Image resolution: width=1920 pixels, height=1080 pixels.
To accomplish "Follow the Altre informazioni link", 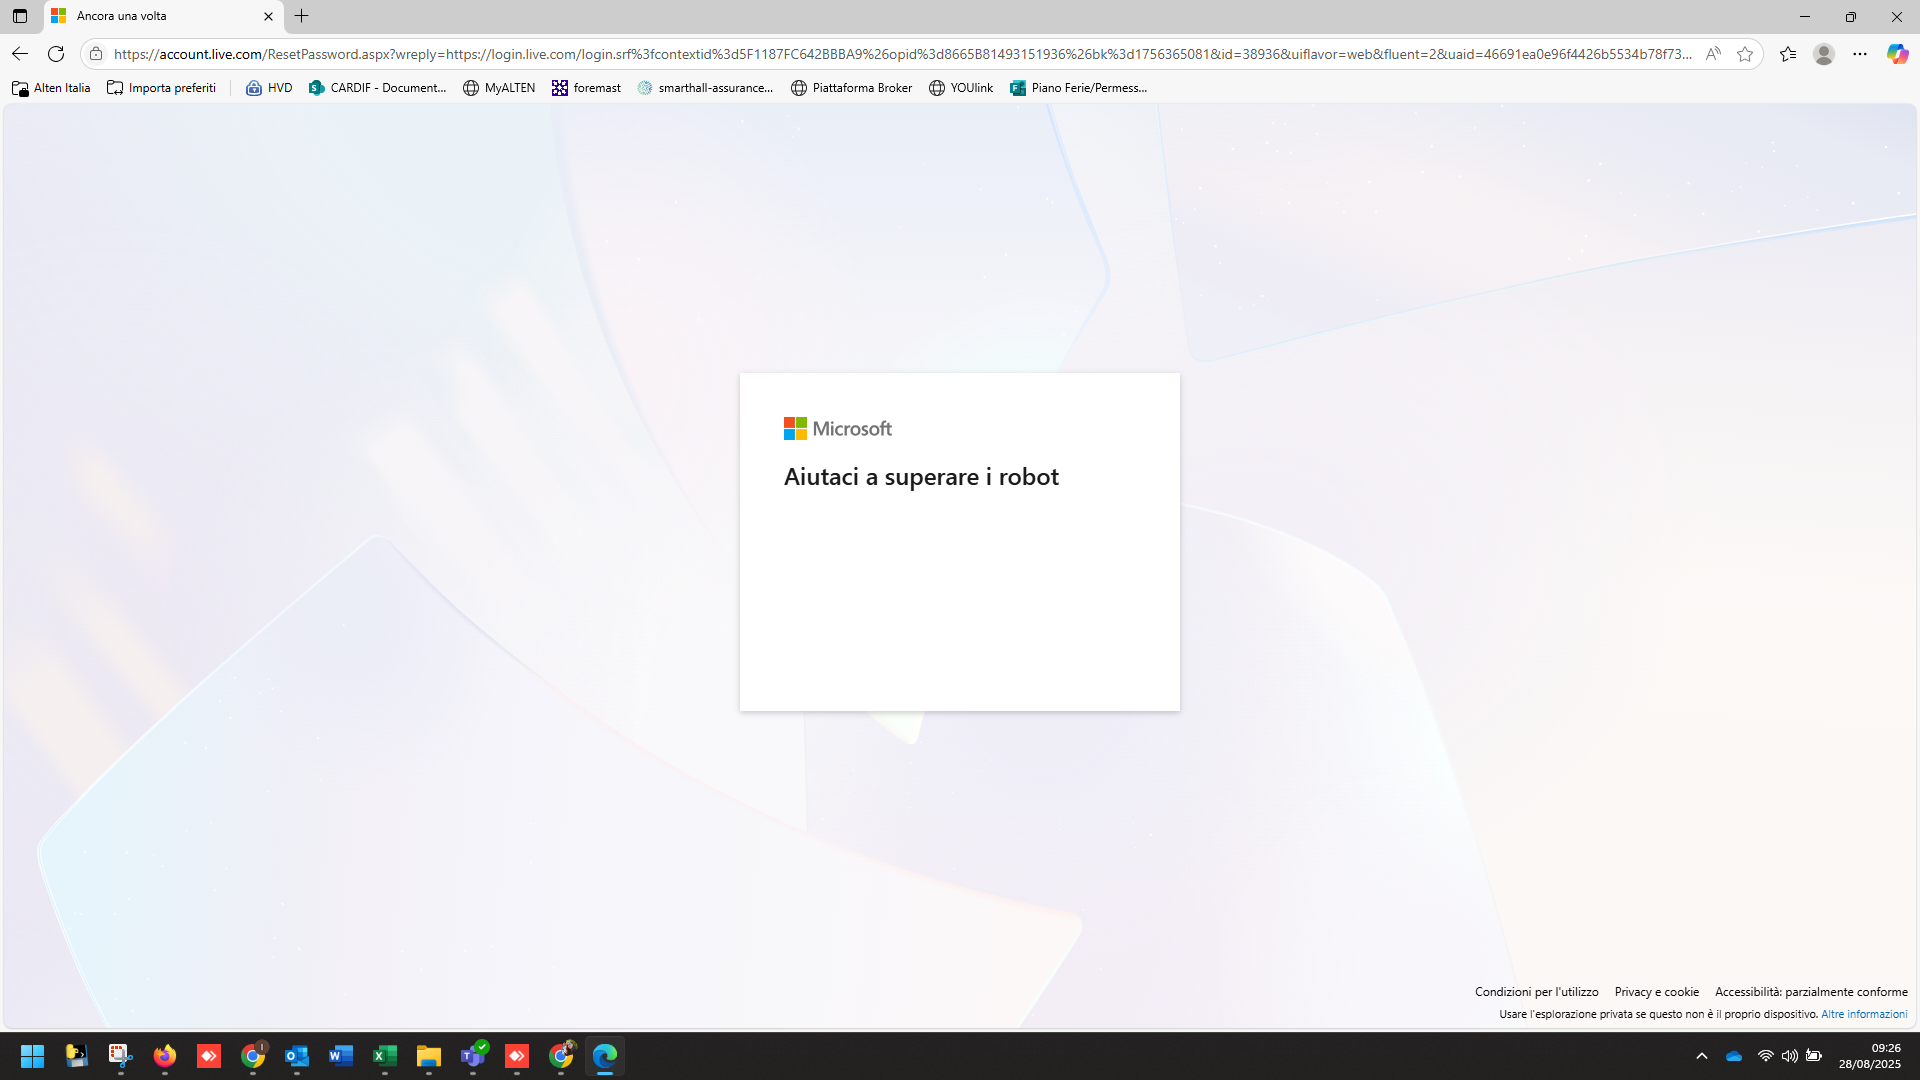I will (x=1864, y=1014).
